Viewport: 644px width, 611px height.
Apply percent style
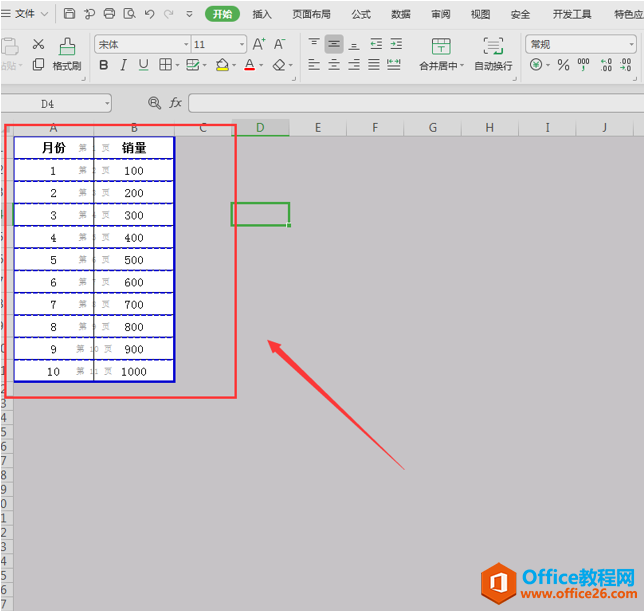pyautogui.click(x=563, y=64)
